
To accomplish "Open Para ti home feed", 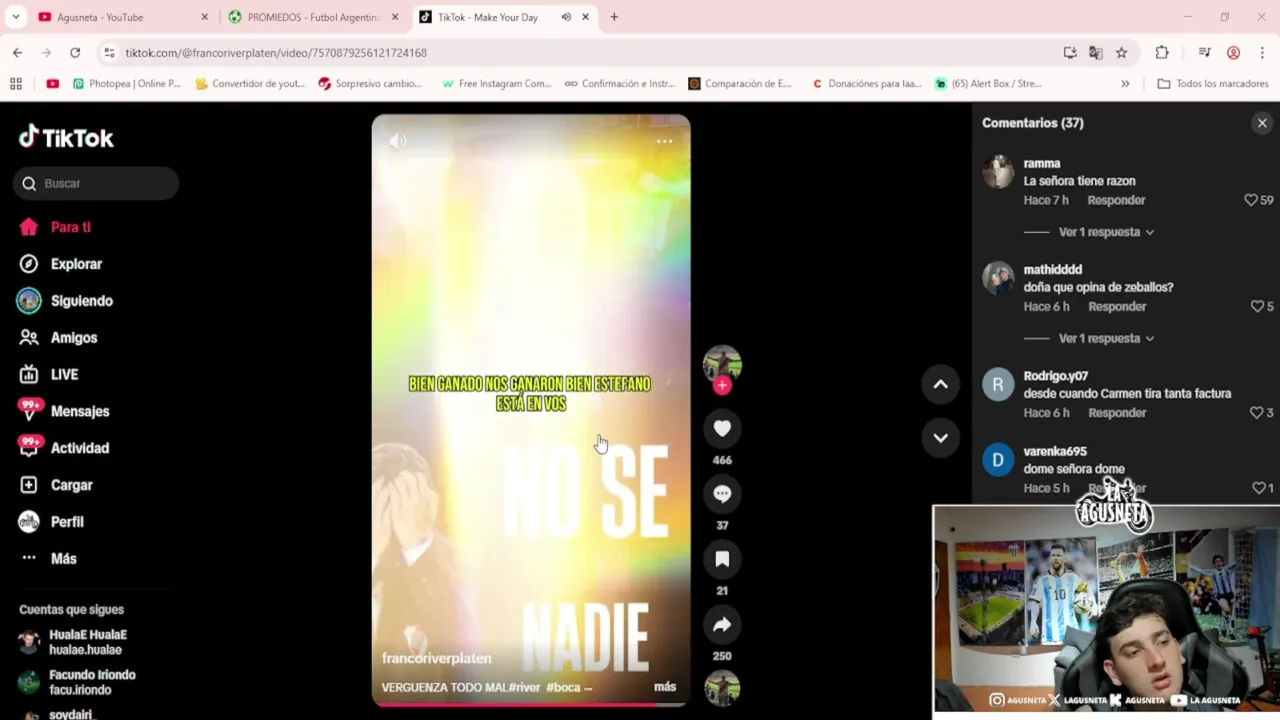I will (56, 227).
